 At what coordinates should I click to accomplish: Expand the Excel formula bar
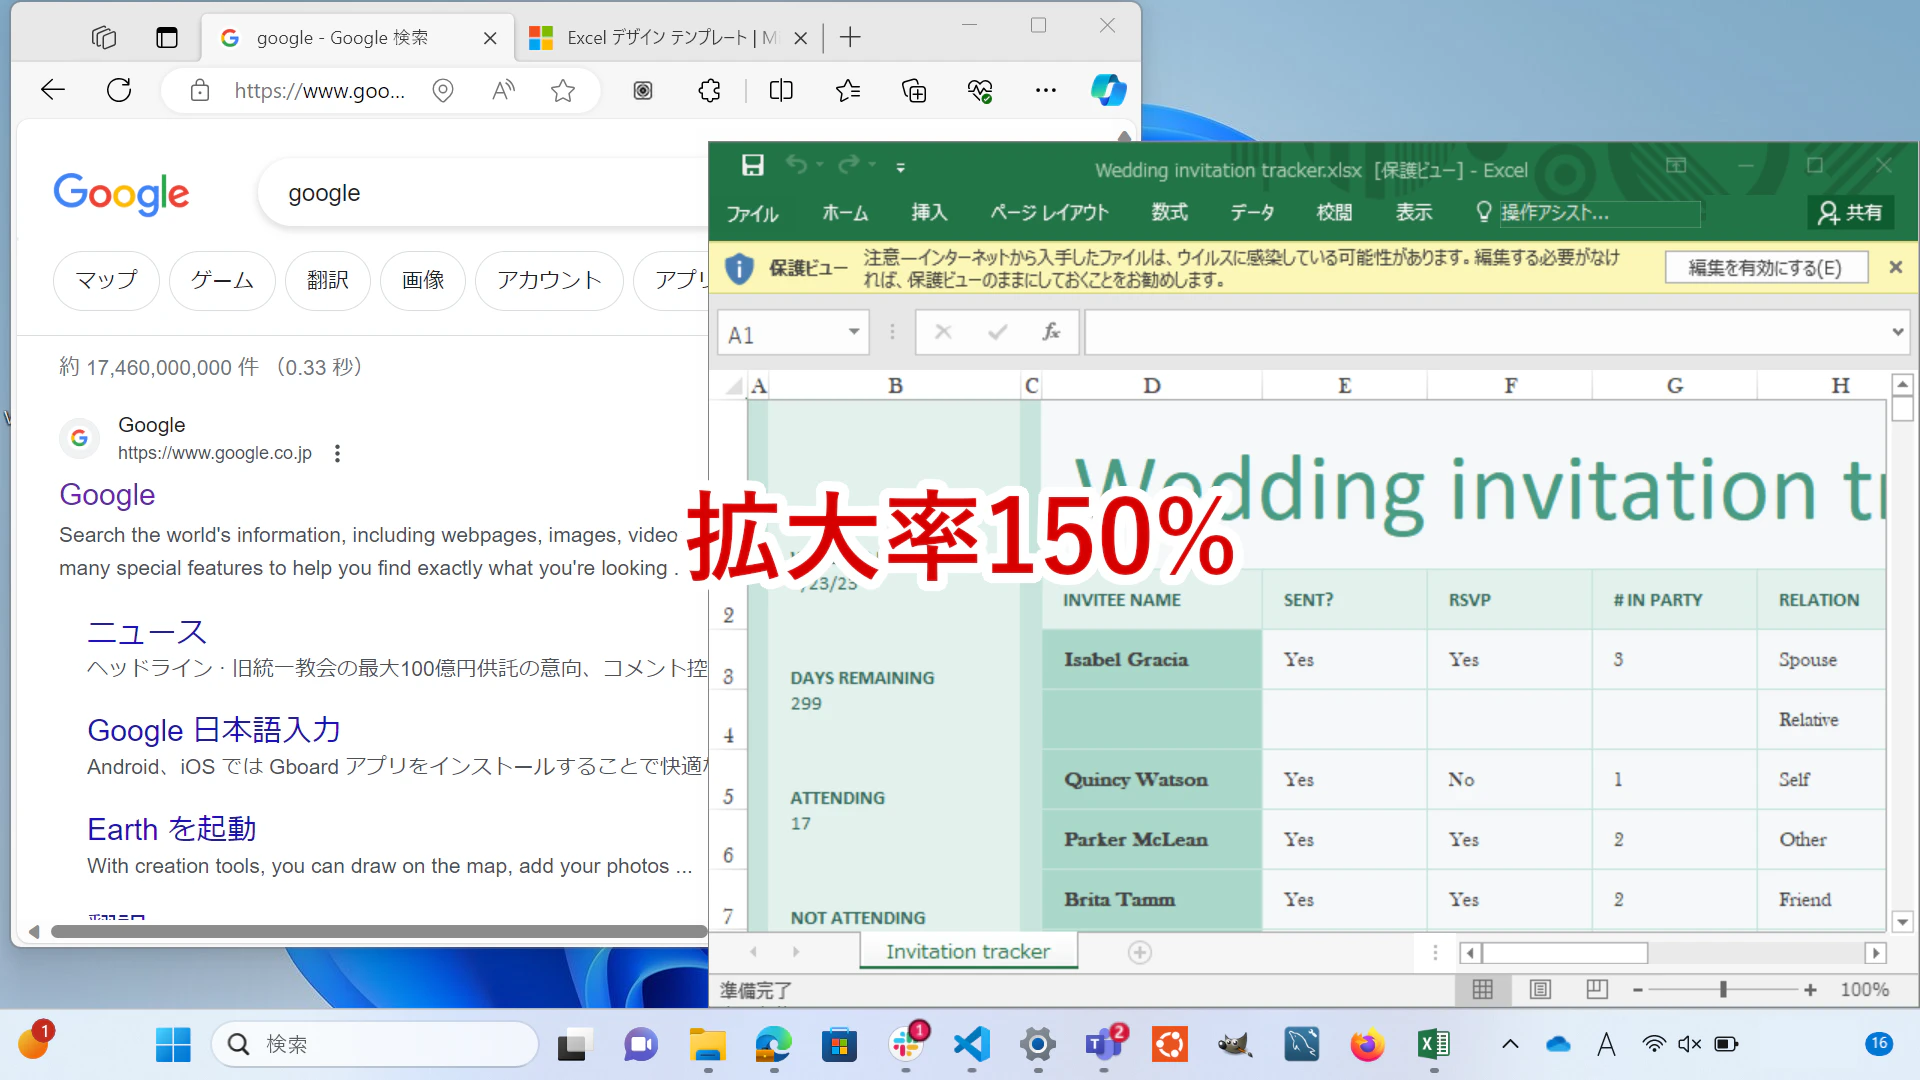pyautogui.click(x=1898, y=332)
